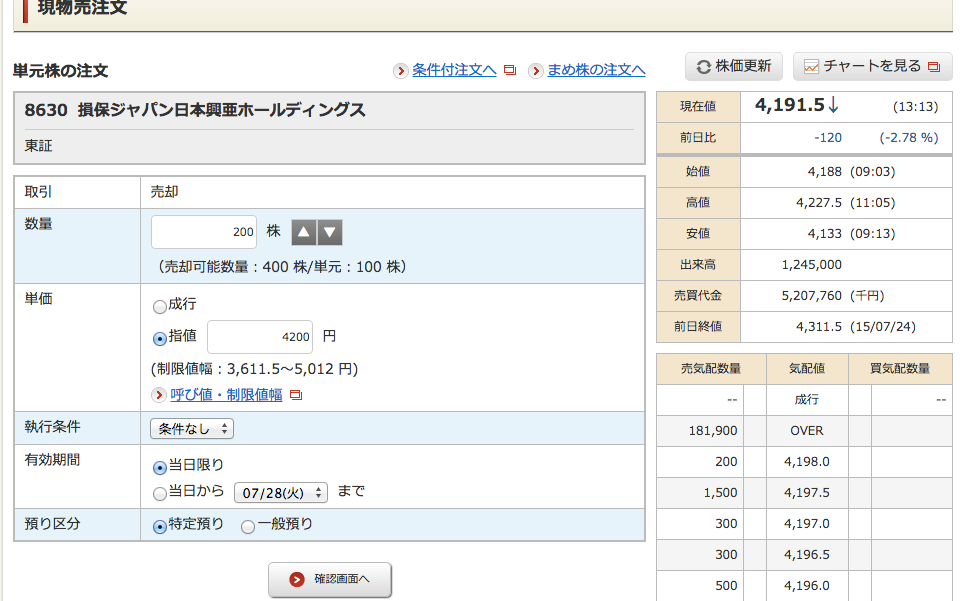Click the 株価更新 button
Screen dimensions: 960x601
[x=733, y=67]
